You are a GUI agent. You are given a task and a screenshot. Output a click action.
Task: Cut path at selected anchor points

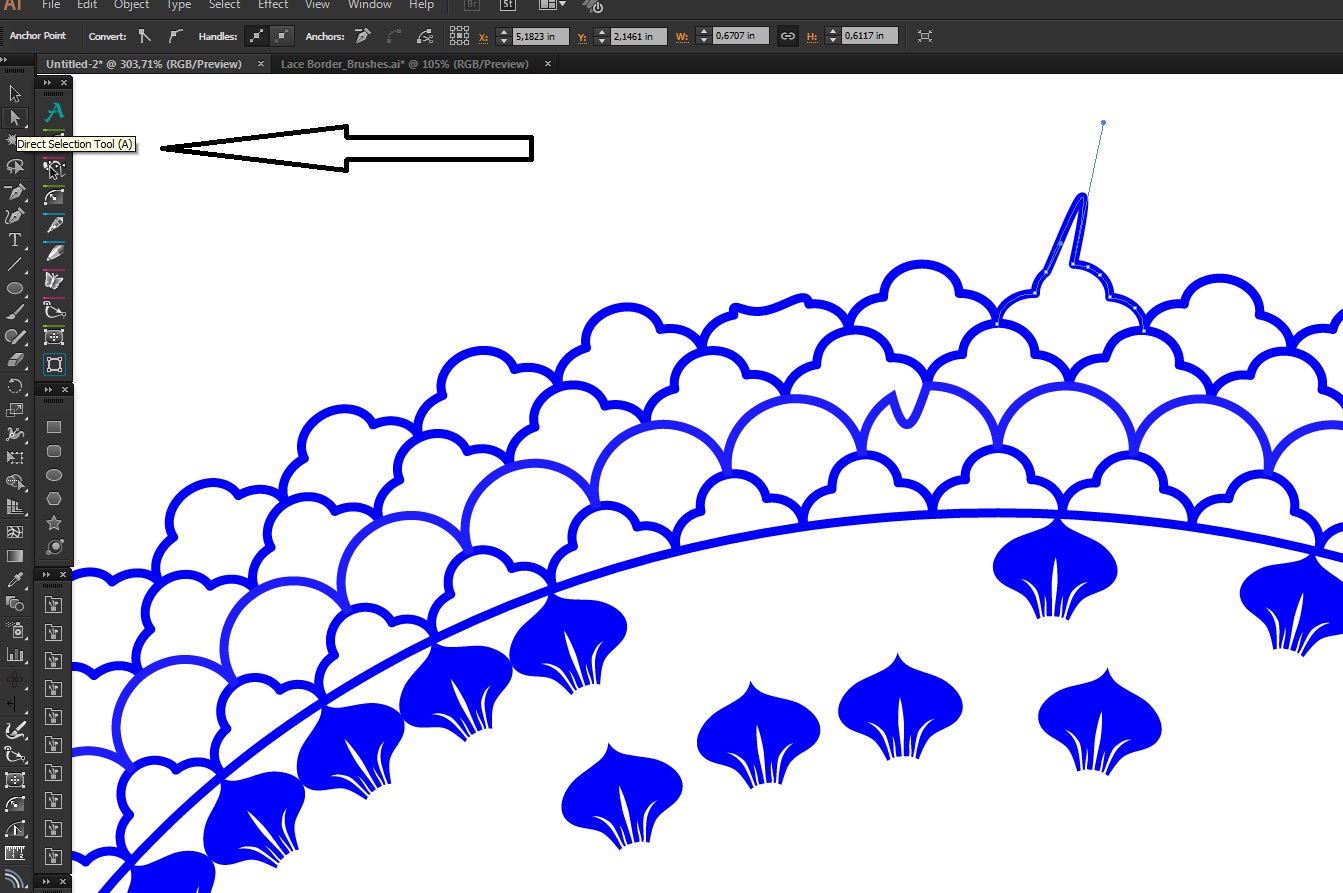coord(426,36)
